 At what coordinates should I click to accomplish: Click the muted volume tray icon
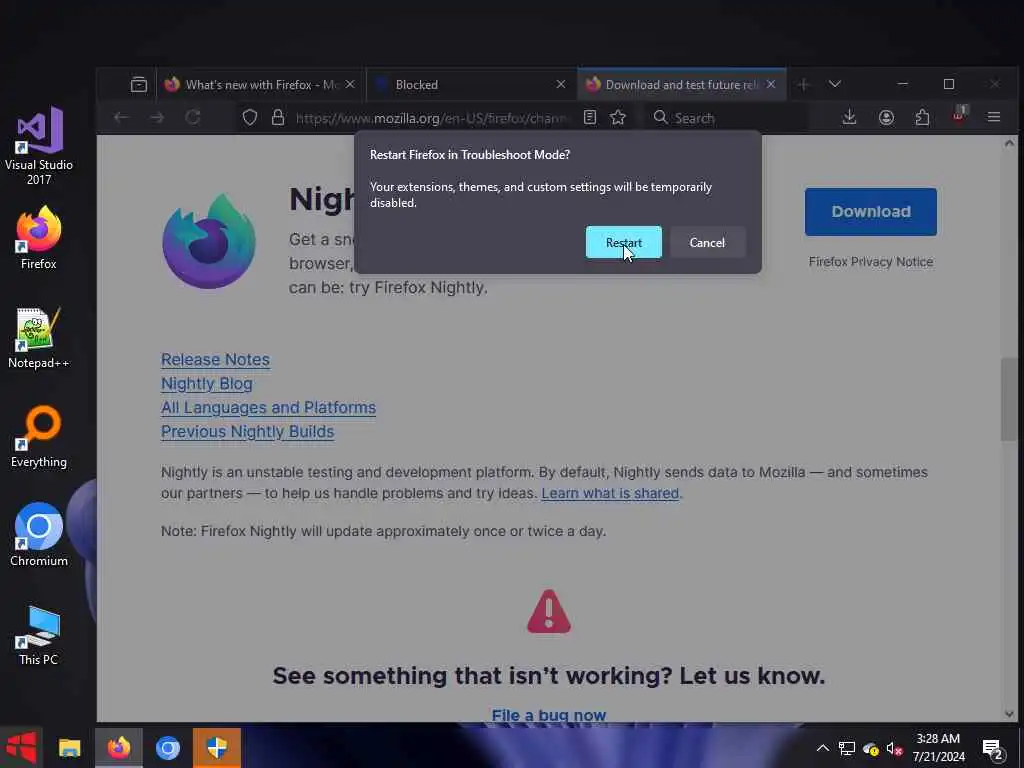[894, 748]
